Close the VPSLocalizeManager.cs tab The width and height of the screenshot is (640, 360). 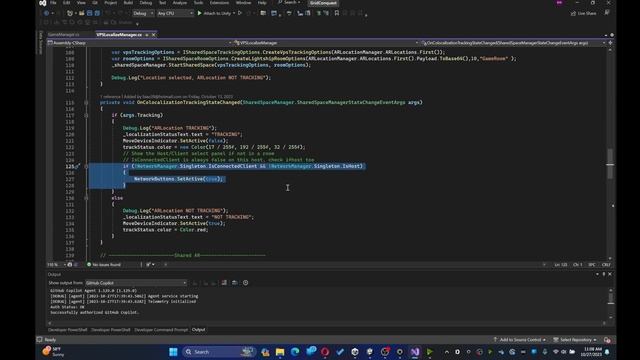tap(153, 35)
